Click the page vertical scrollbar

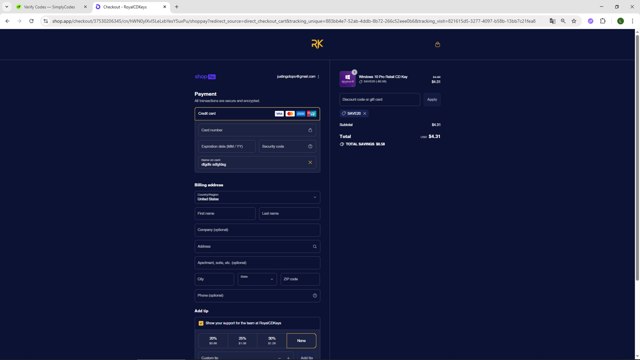(637, 157)
